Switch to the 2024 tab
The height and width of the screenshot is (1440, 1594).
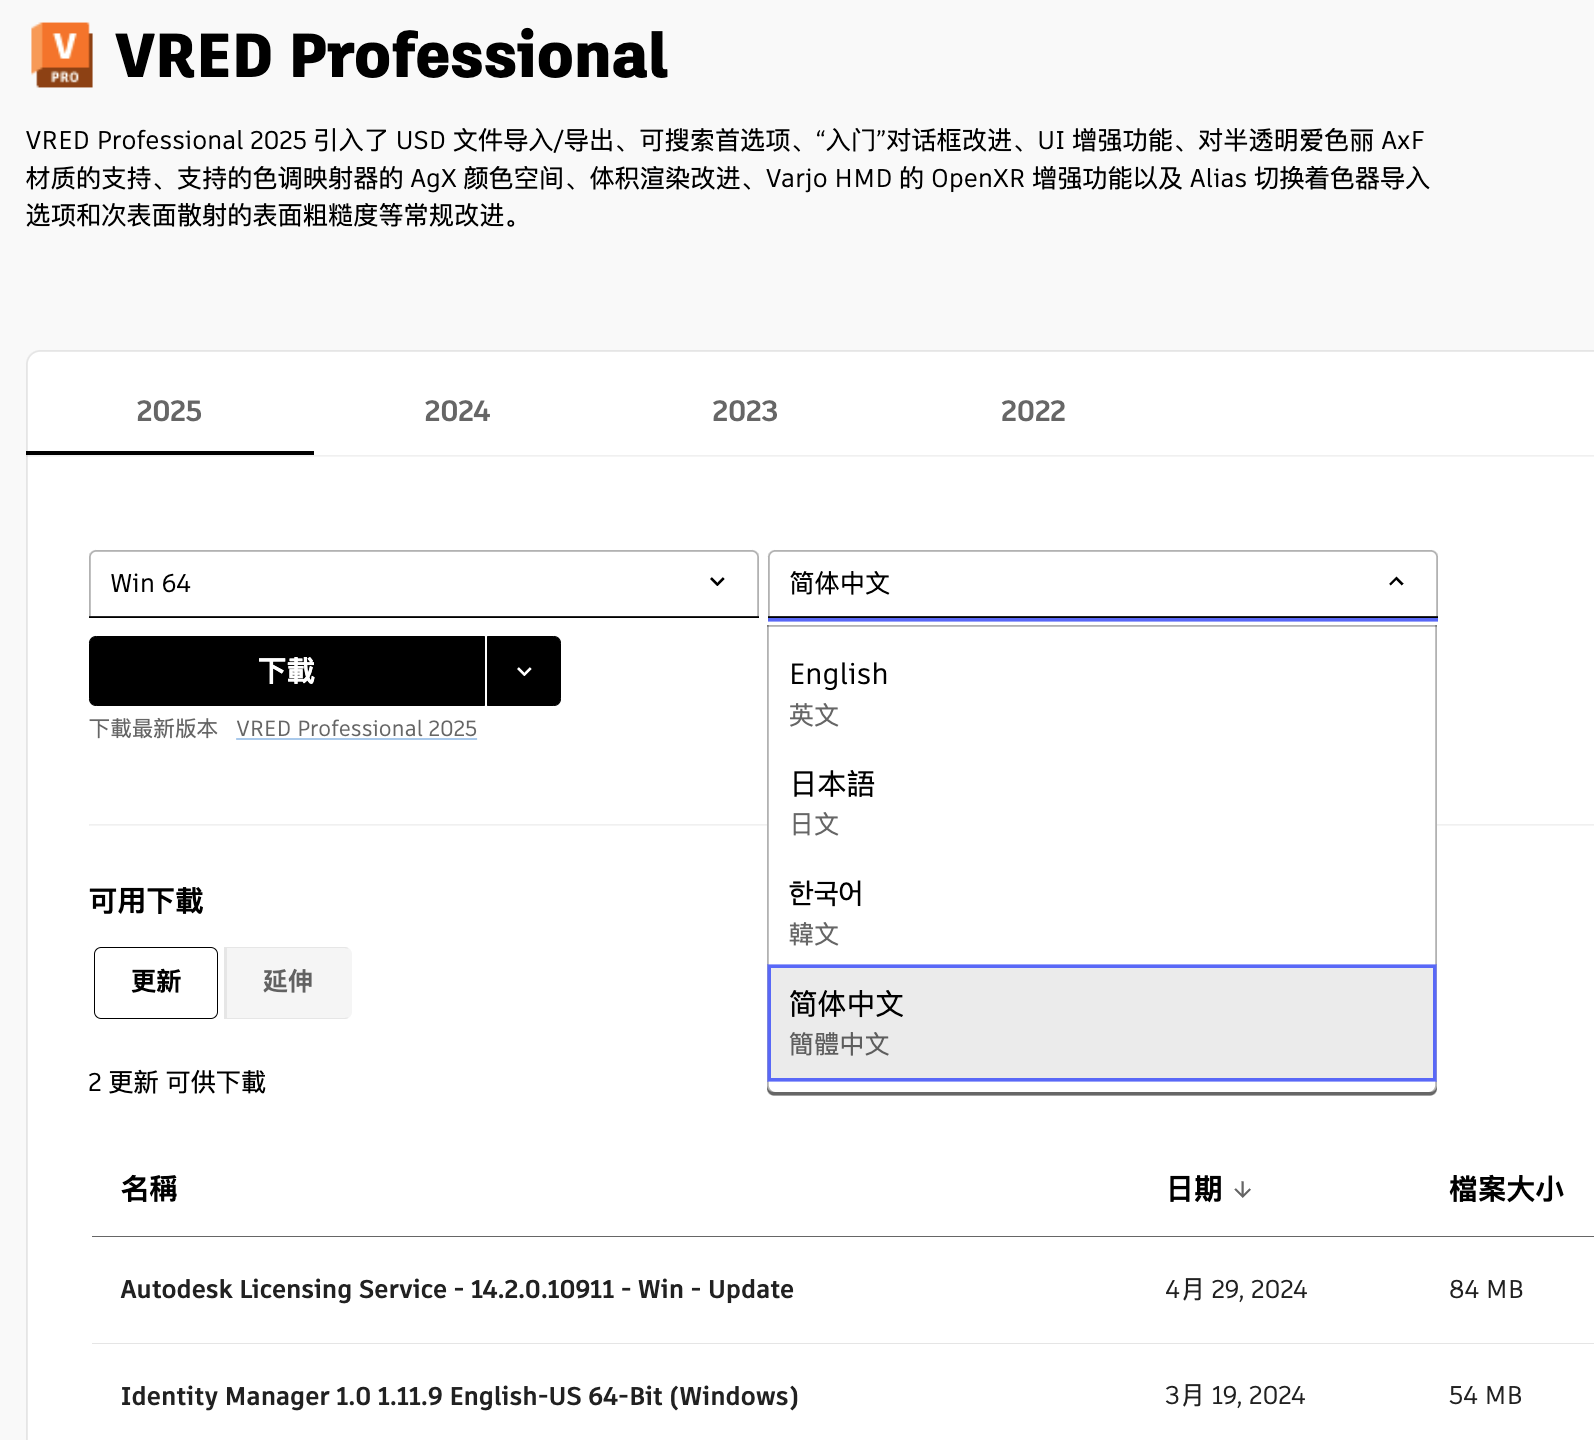point(457,411)
